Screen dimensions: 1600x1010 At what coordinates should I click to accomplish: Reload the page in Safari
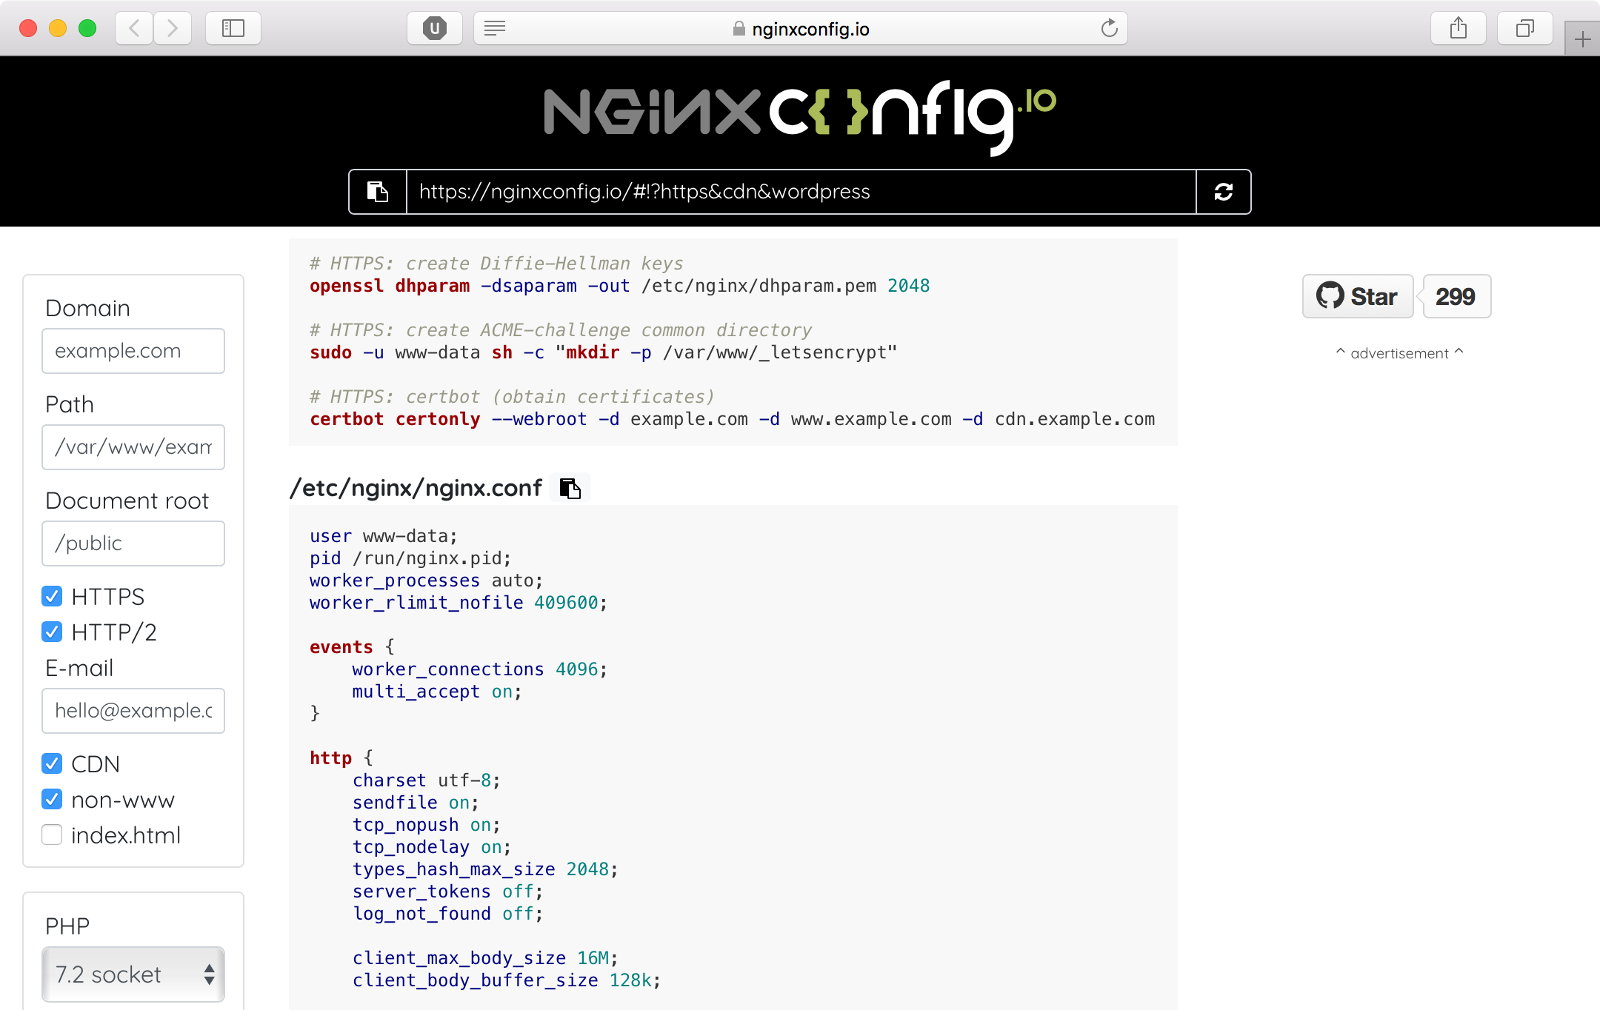click(x=1109, y=28)
